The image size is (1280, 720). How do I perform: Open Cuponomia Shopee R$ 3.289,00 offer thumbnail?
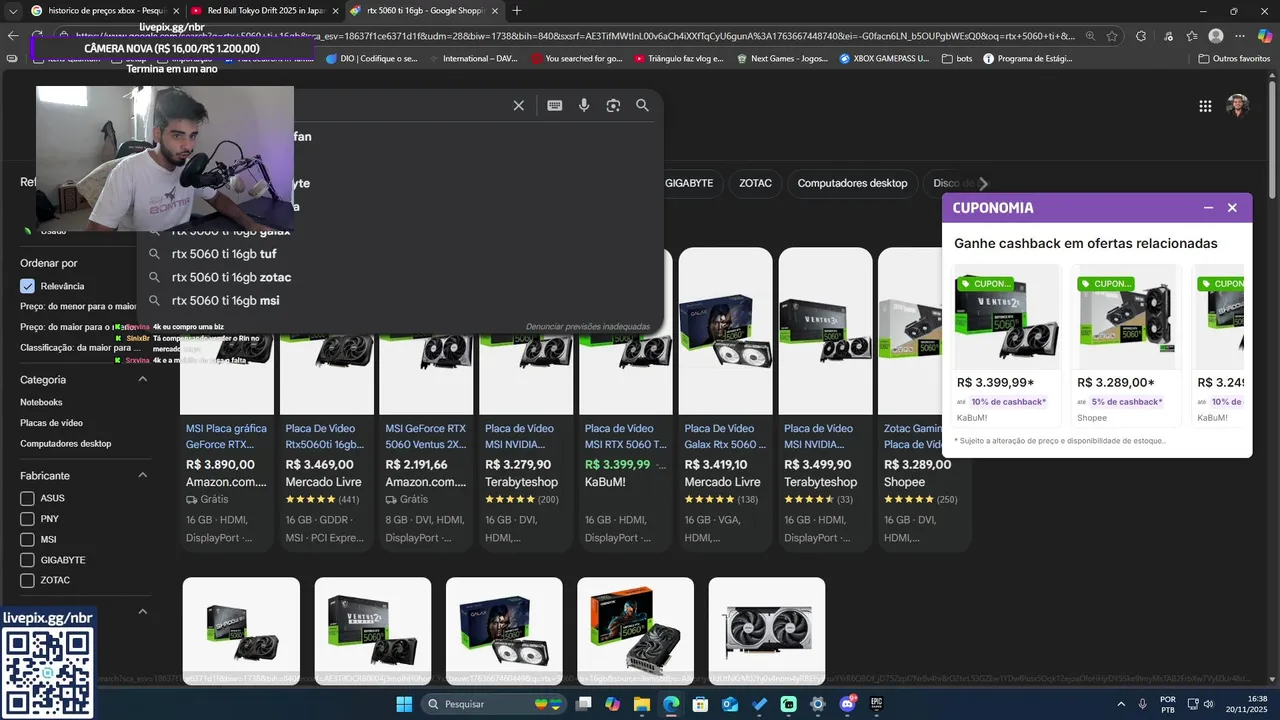[x=1126, y=318]
